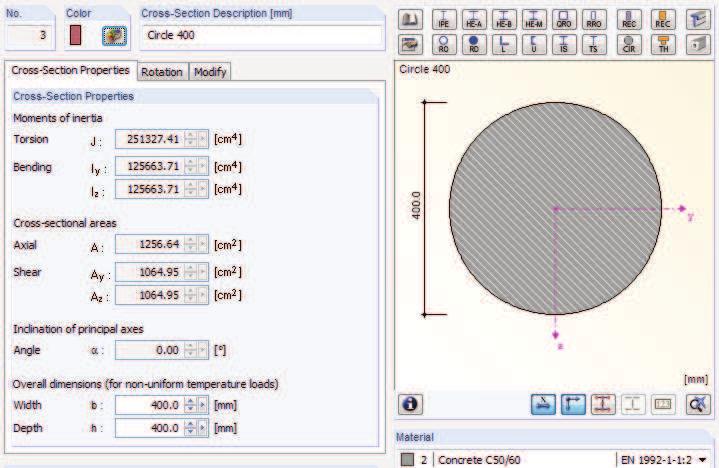This screenshot has width=719, height=468.
Task: Click the Cross-Section Description field Circle 400
Action: pyautogui.click(x=262, y=35)
